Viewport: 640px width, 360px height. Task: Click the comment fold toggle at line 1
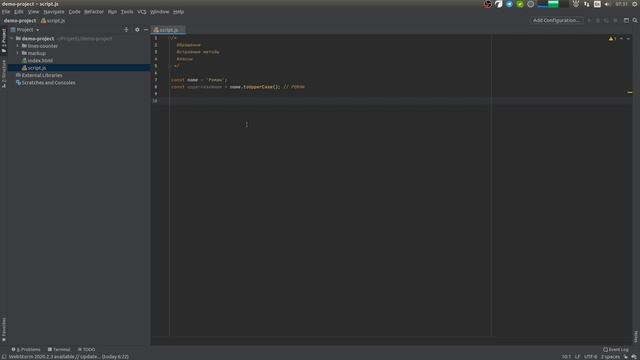click(171, 38)
